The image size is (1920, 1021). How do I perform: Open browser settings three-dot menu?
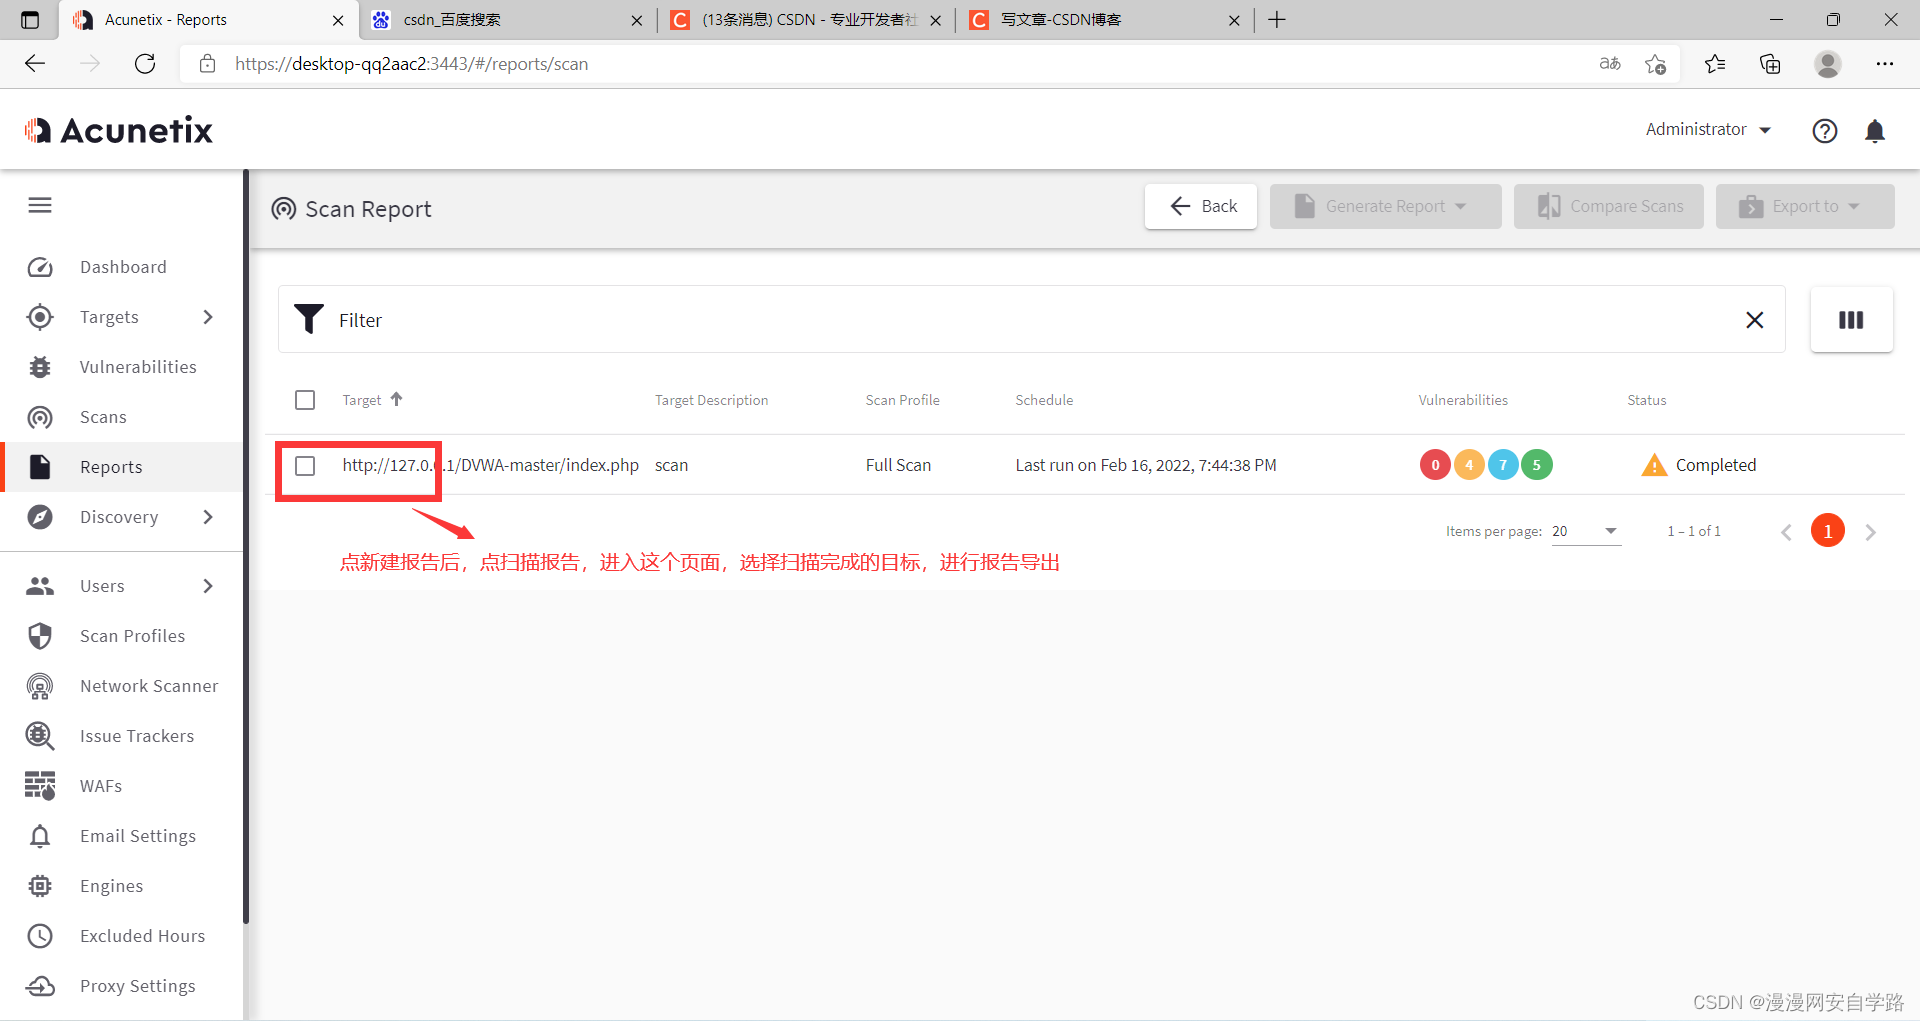click(x=1885, y=64)
